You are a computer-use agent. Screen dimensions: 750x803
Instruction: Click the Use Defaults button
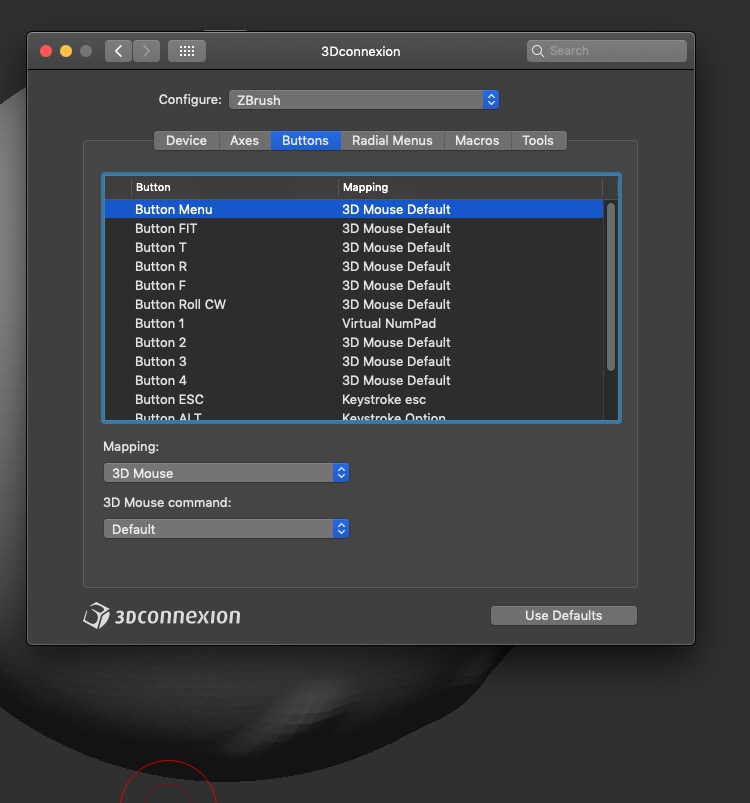point(564,615)
